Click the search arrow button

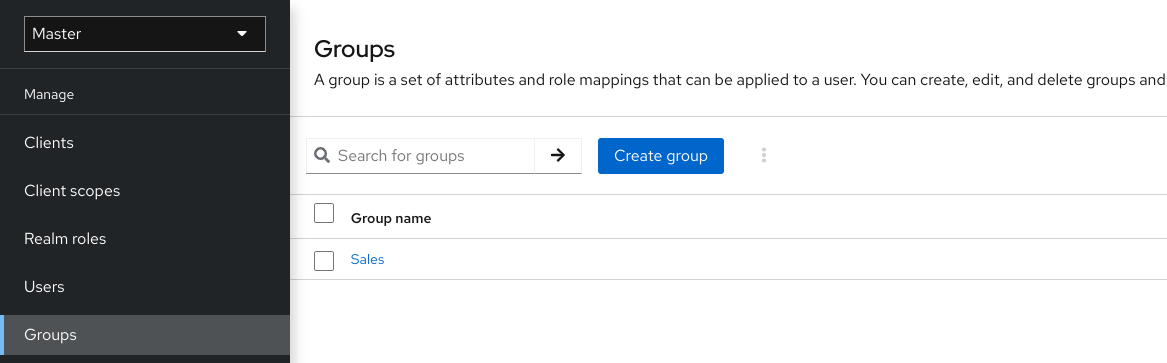coord(558,155)
